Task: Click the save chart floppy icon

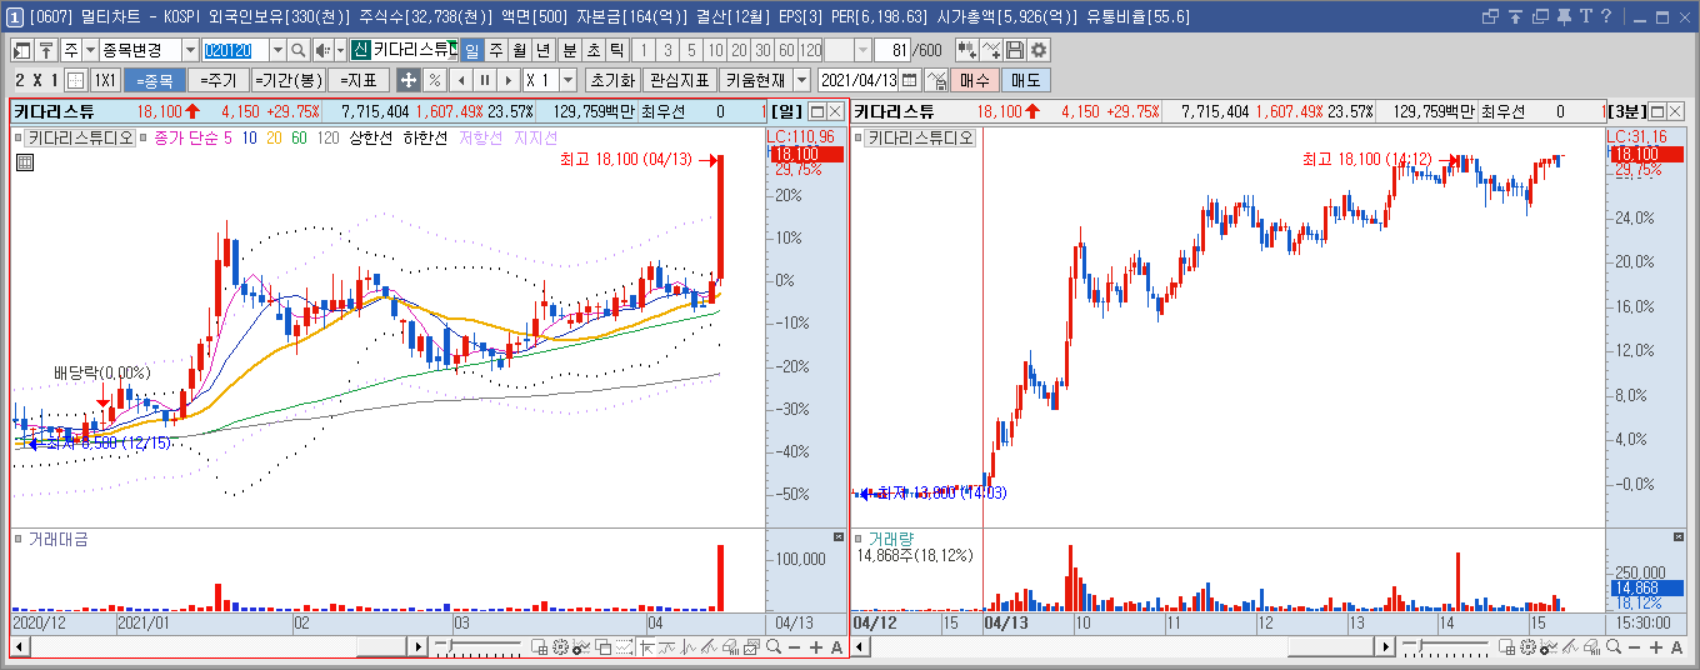Action: (x=1015, y=50)
